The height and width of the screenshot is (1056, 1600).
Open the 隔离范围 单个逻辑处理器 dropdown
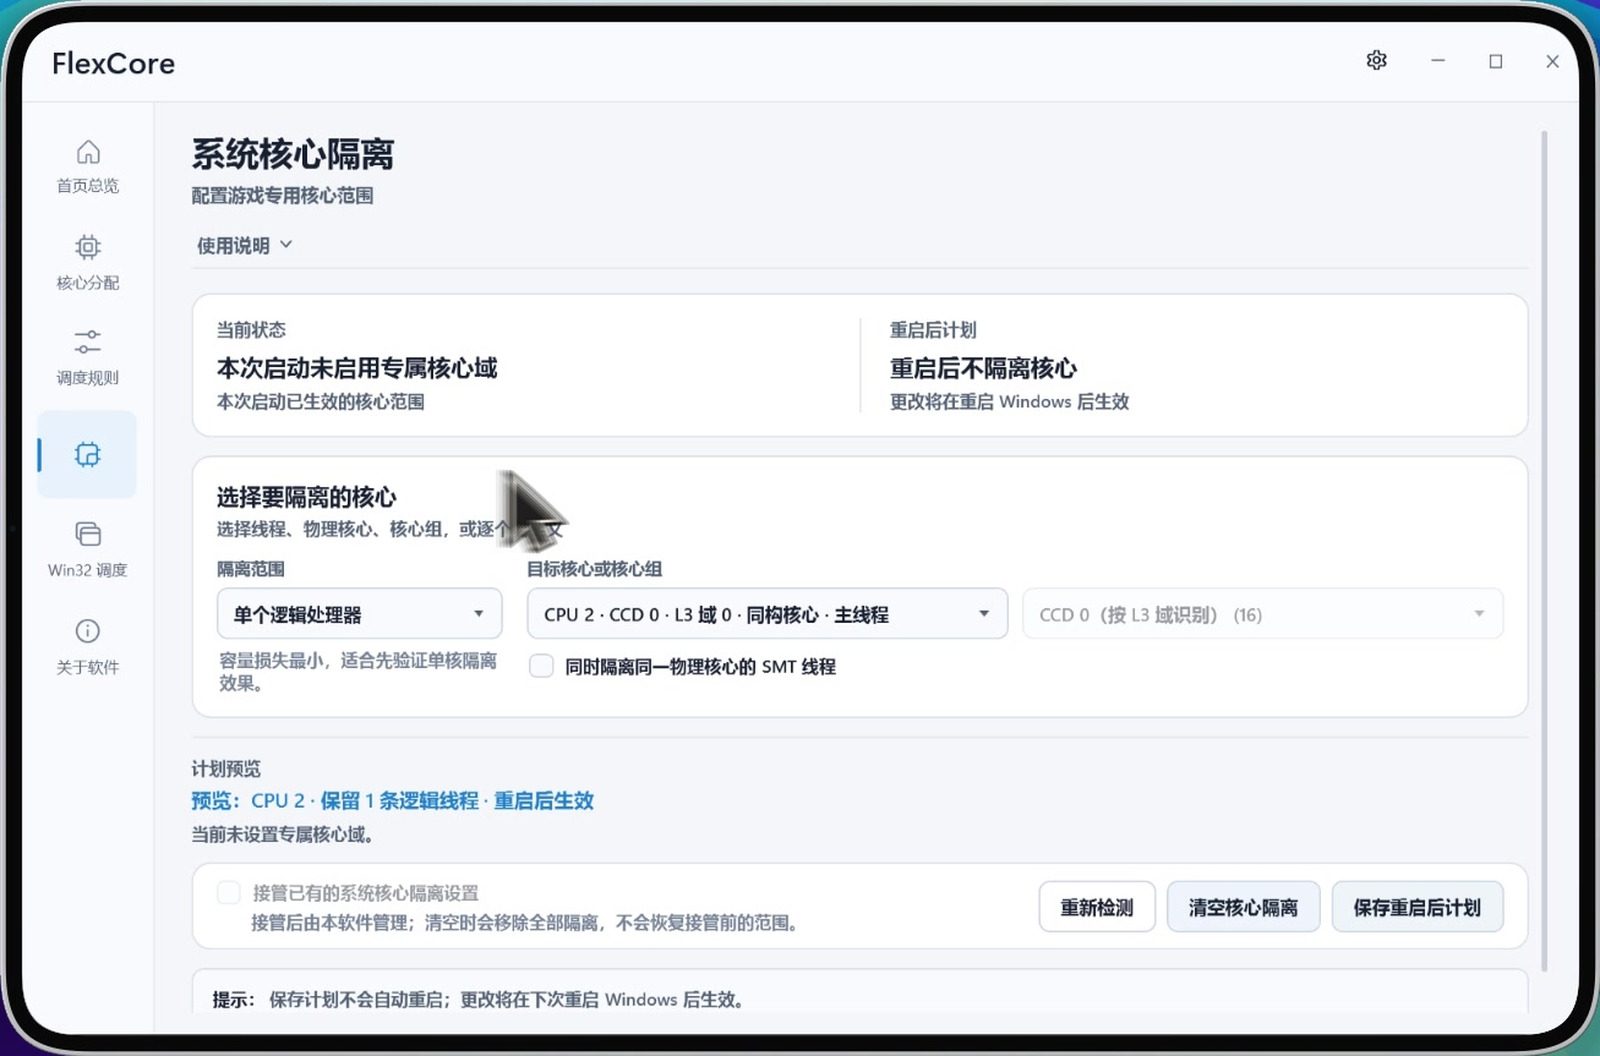[359, 614]
